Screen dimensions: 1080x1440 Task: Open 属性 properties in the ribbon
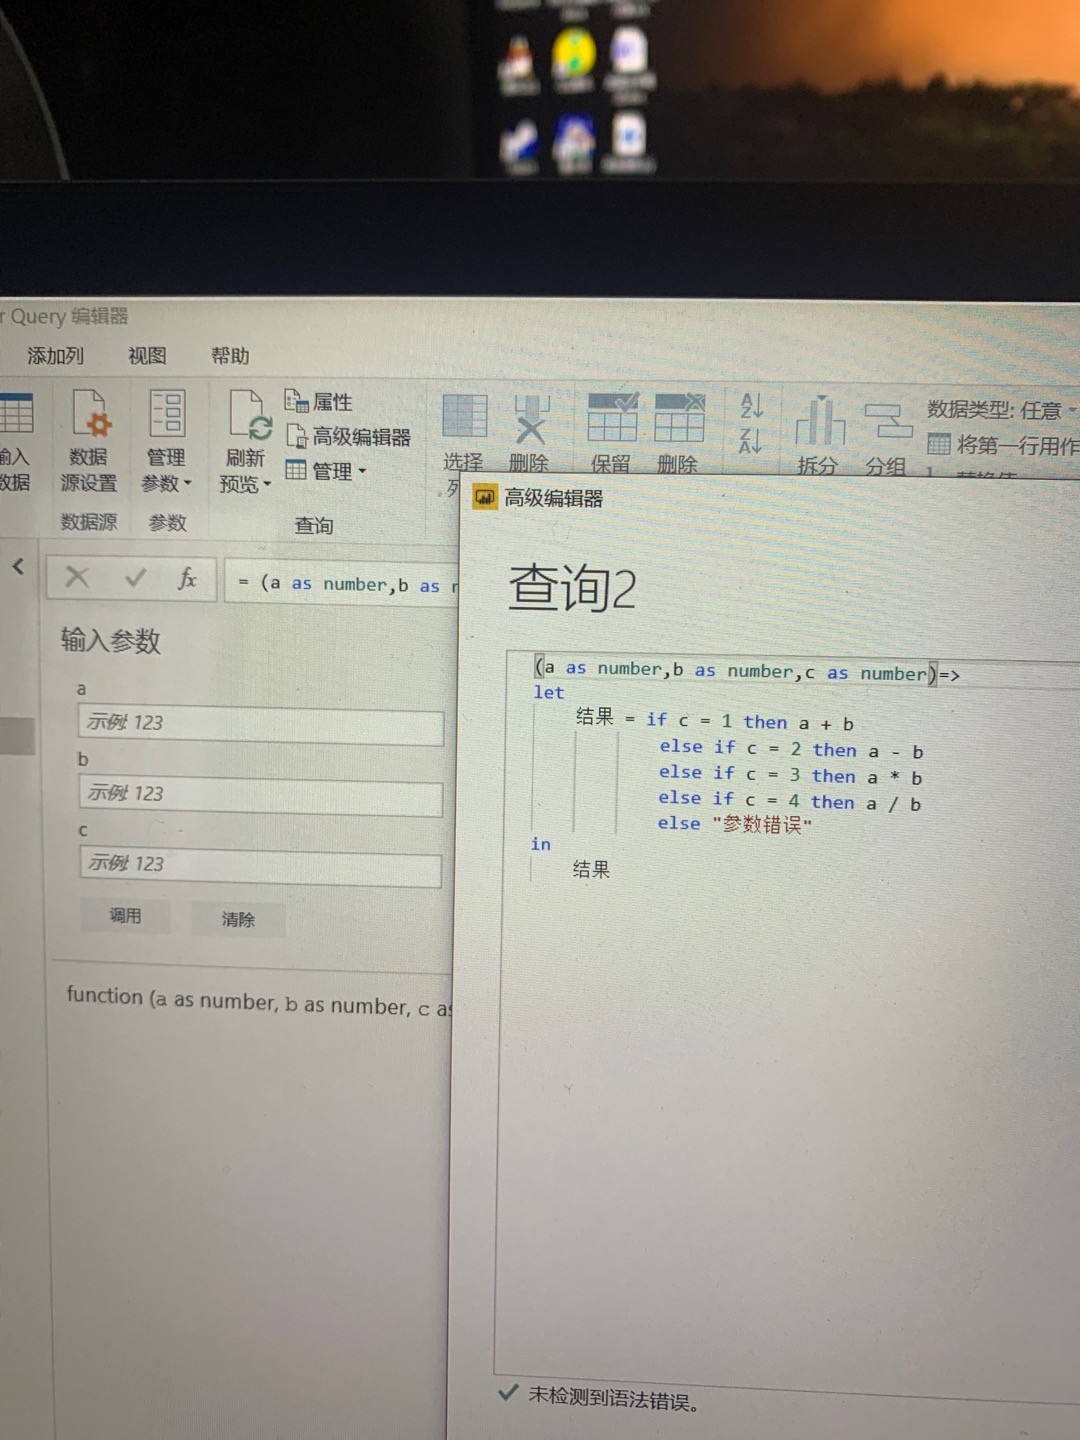318,402
